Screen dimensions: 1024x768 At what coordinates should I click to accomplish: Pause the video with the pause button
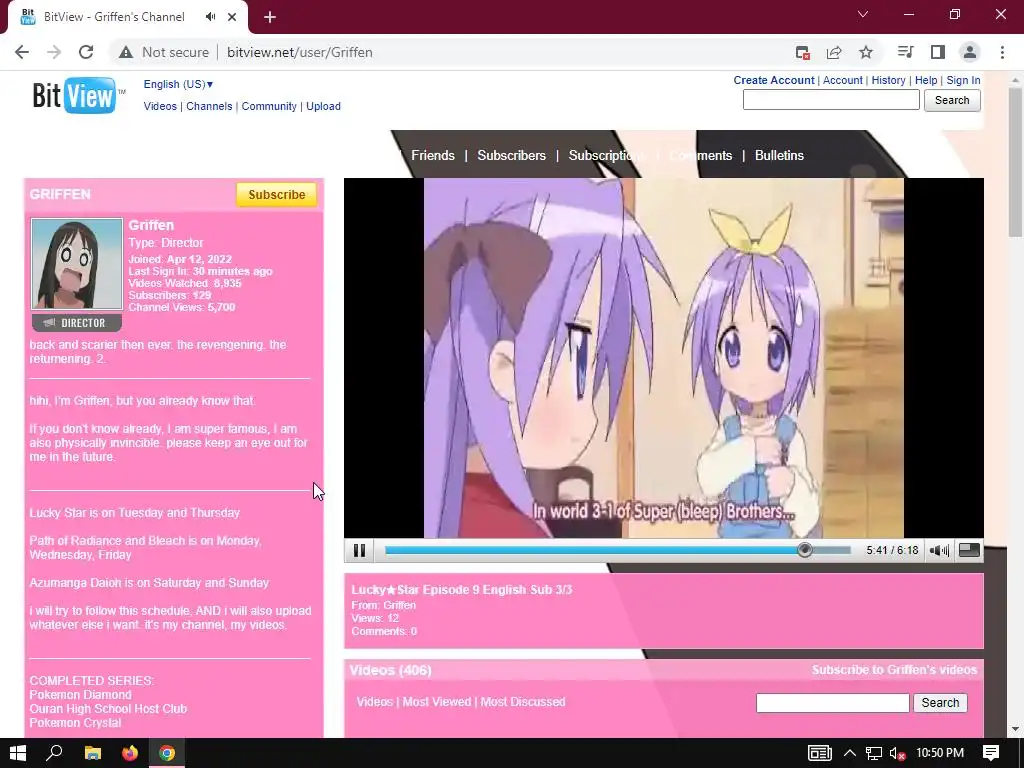tap(359, 551)
